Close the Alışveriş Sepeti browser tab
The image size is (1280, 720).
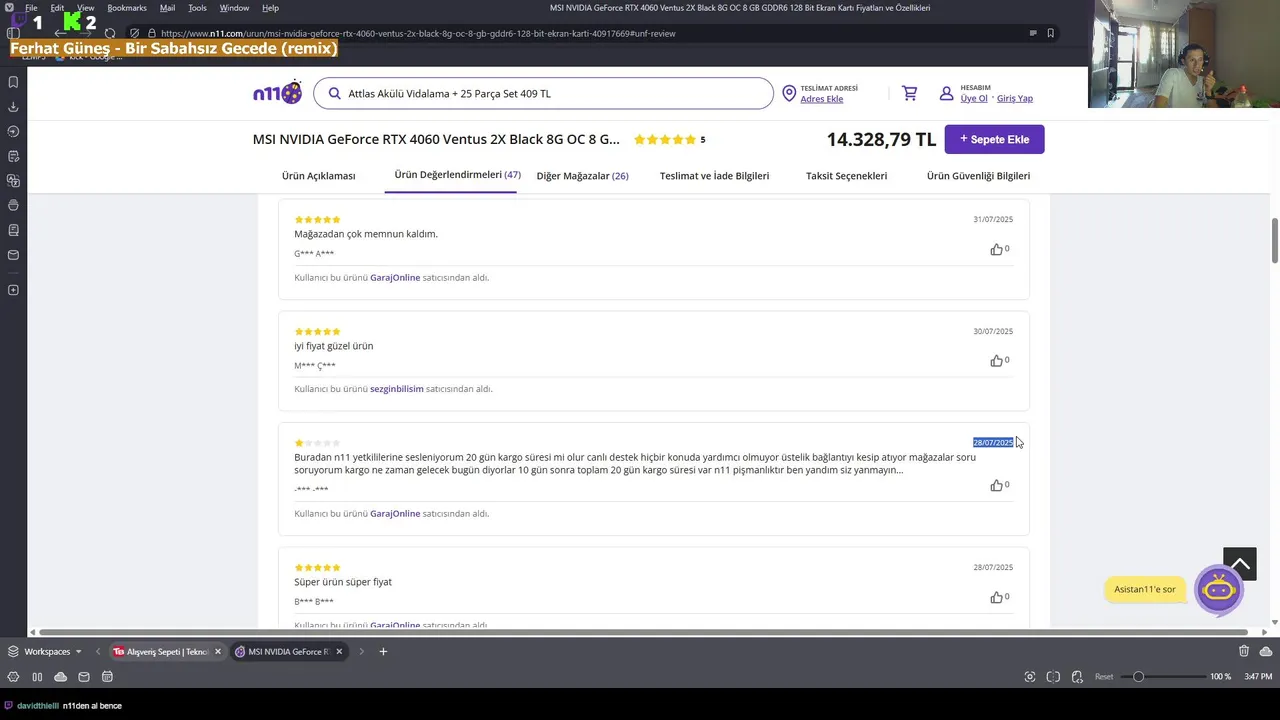[x=218, y=652]
